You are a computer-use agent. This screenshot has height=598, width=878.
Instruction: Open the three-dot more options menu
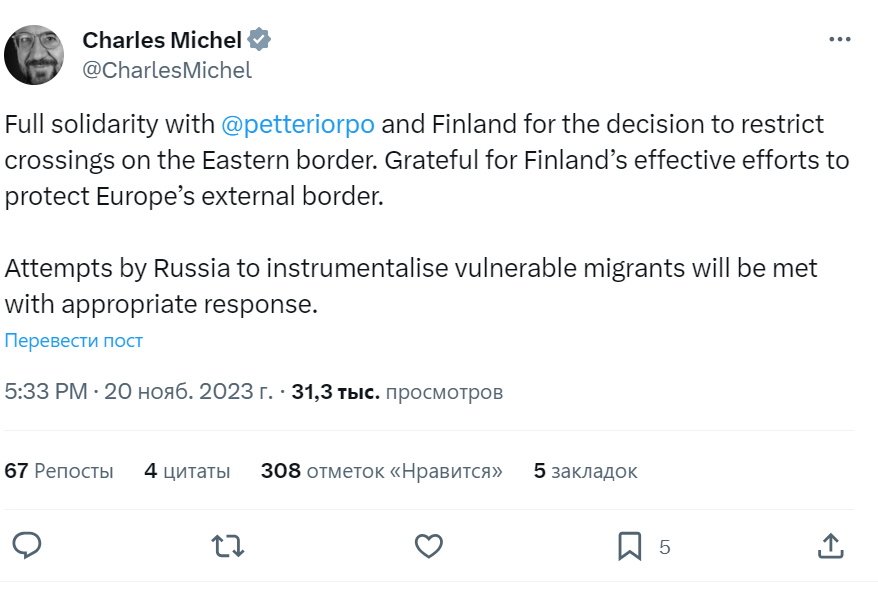click(x=840, y=40)
